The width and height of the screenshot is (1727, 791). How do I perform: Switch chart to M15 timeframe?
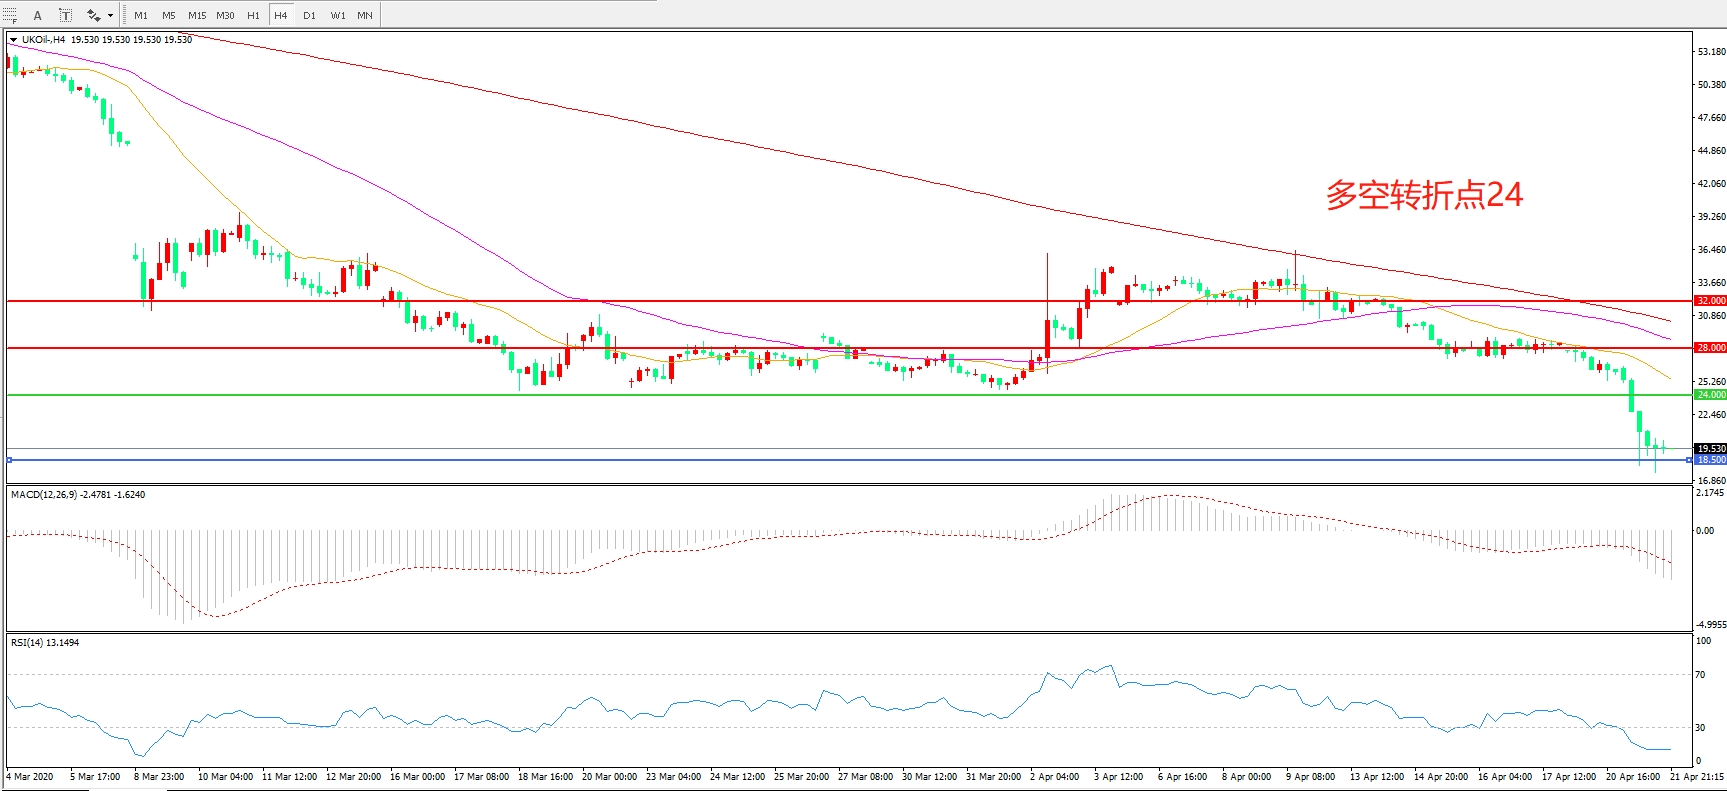[x=197, y=15]
